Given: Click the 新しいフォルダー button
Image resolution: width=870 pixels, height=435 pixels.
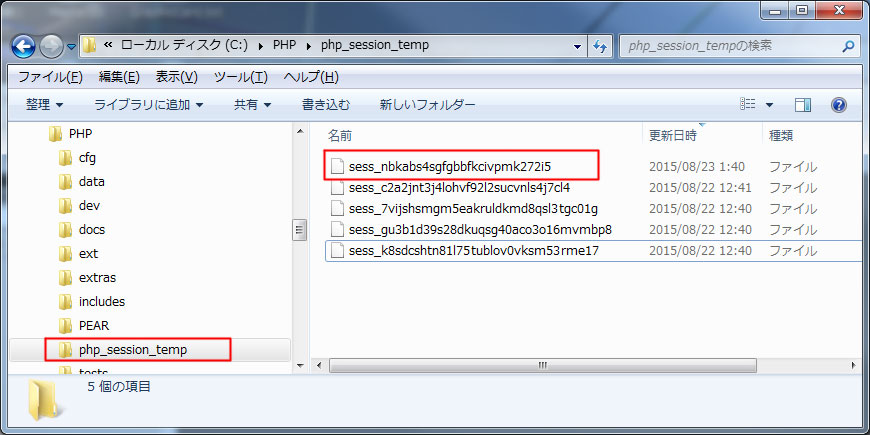Looking at the screenshot, I should pyautogui.click(x=427, y=104).
